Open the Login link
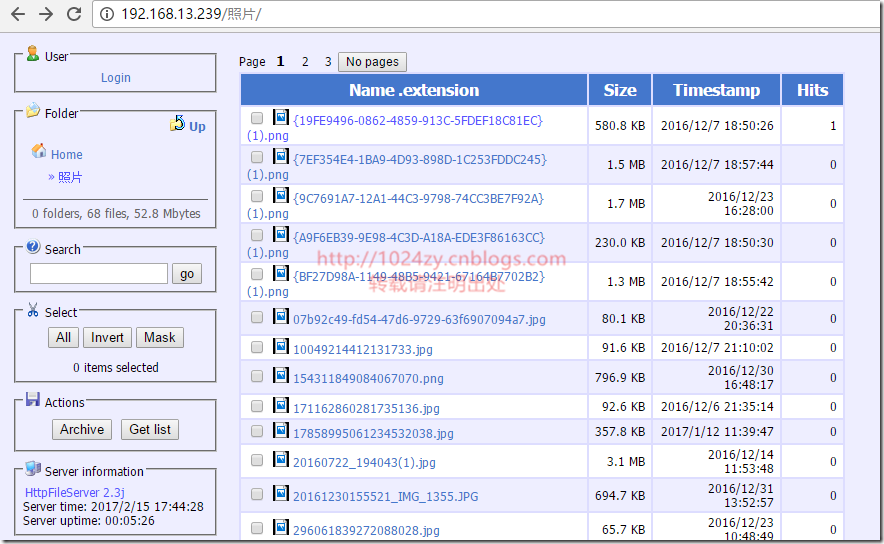 [116, 78]
